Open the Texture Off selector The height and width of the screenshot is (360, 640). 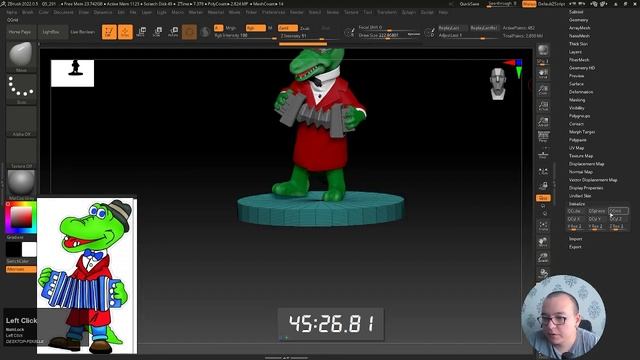(21, 153)
